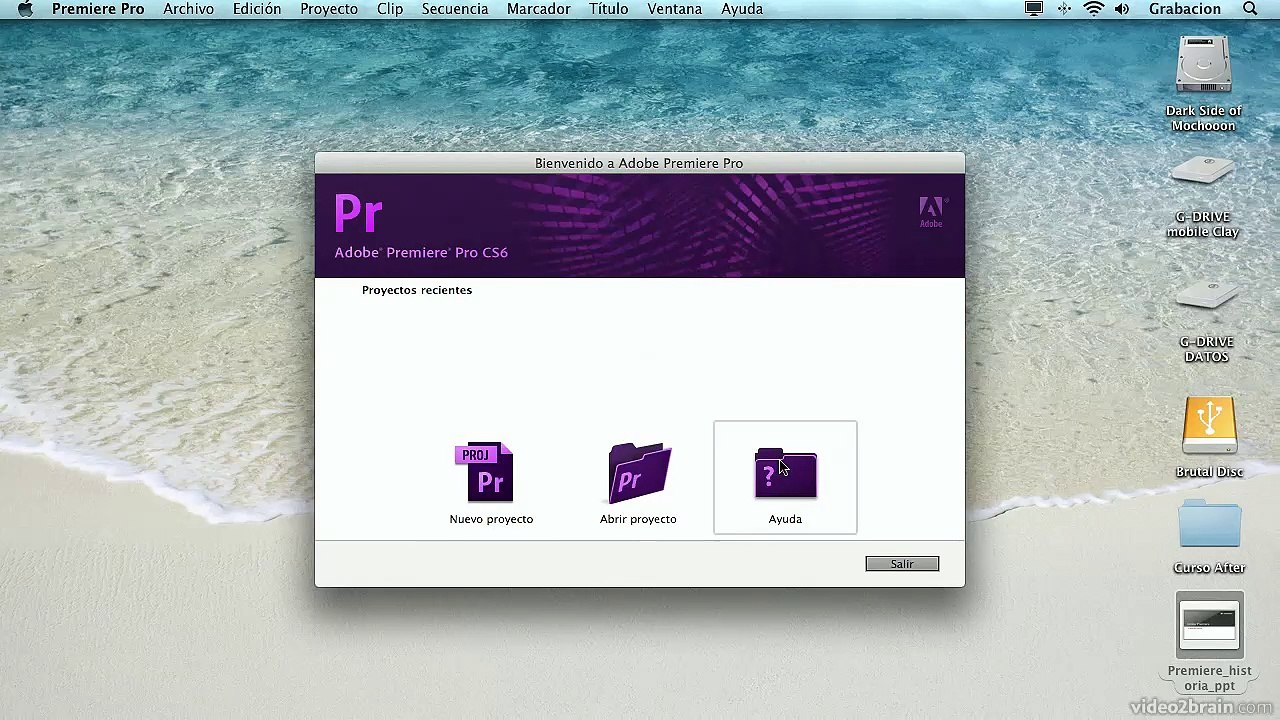Open the Proyecto menu
Screen dimensions: 1280x720
pyautogui.click(x=329, y=9)
